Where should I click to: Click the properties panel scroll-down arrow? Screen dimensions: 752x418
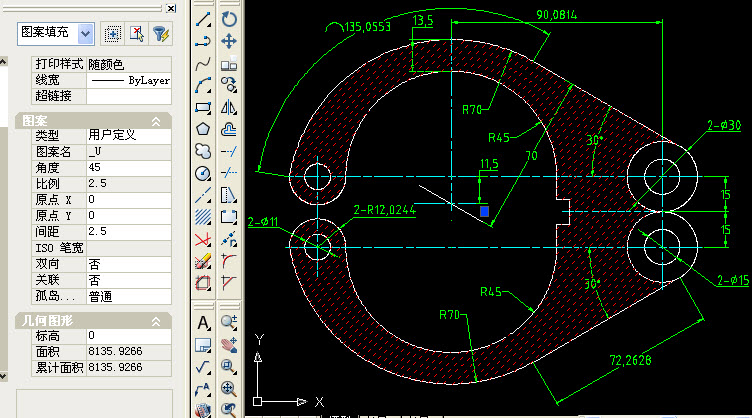3,376
